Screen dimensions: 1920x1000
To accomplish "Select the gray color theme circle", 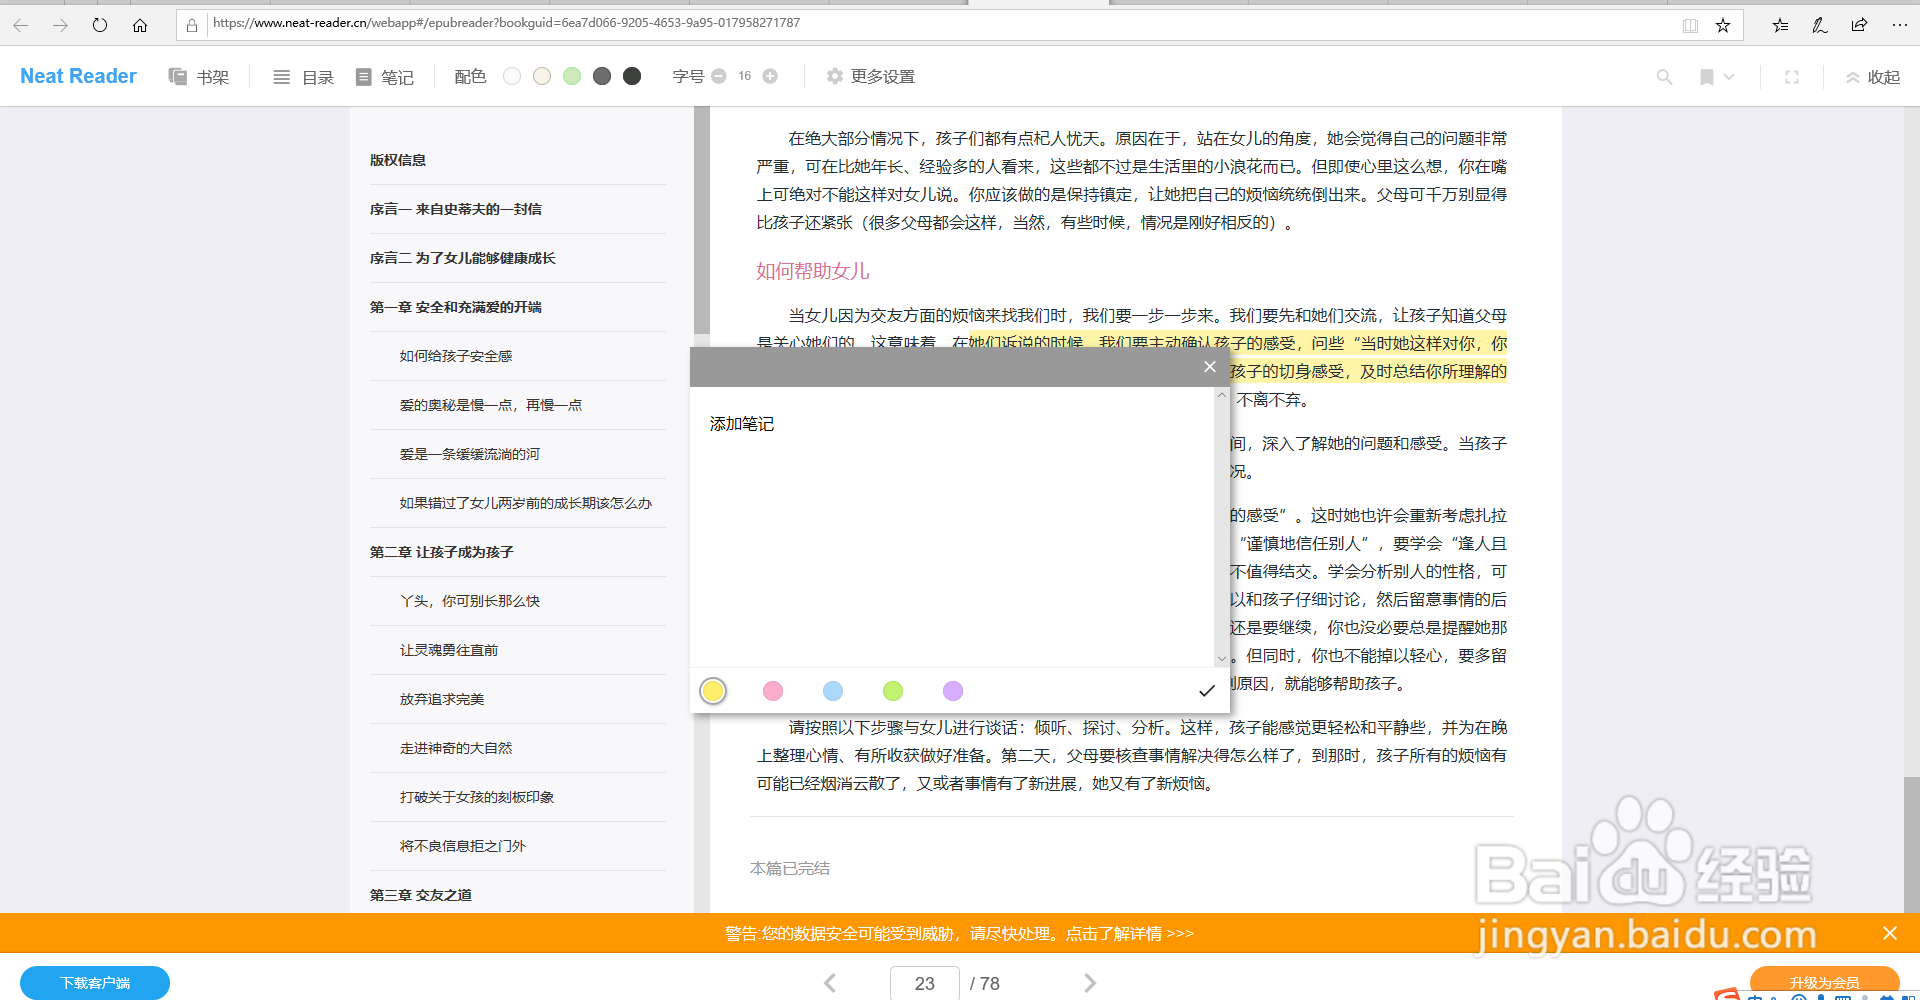I will (x=602, y=76).
